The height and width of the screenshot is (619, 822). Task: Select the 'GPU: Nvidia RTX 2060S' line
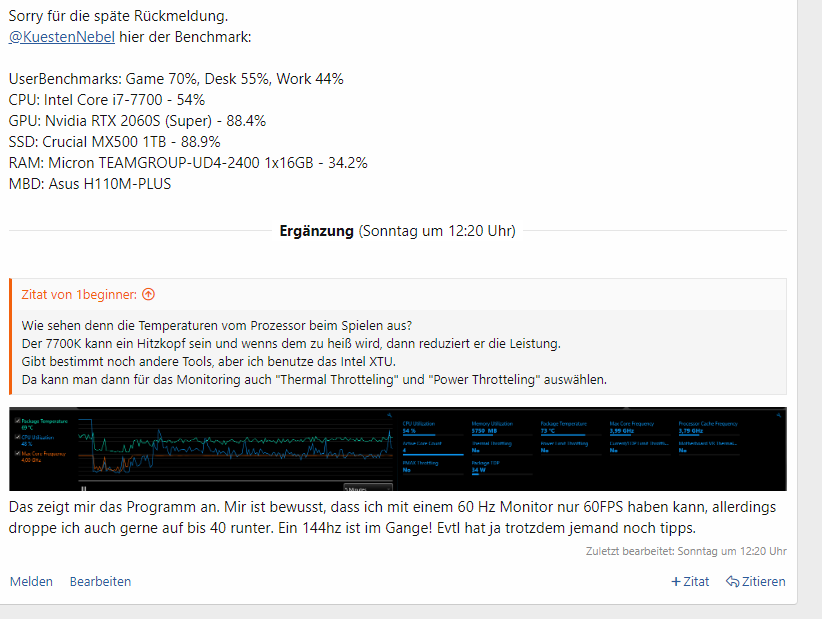(x=137, y=121)
